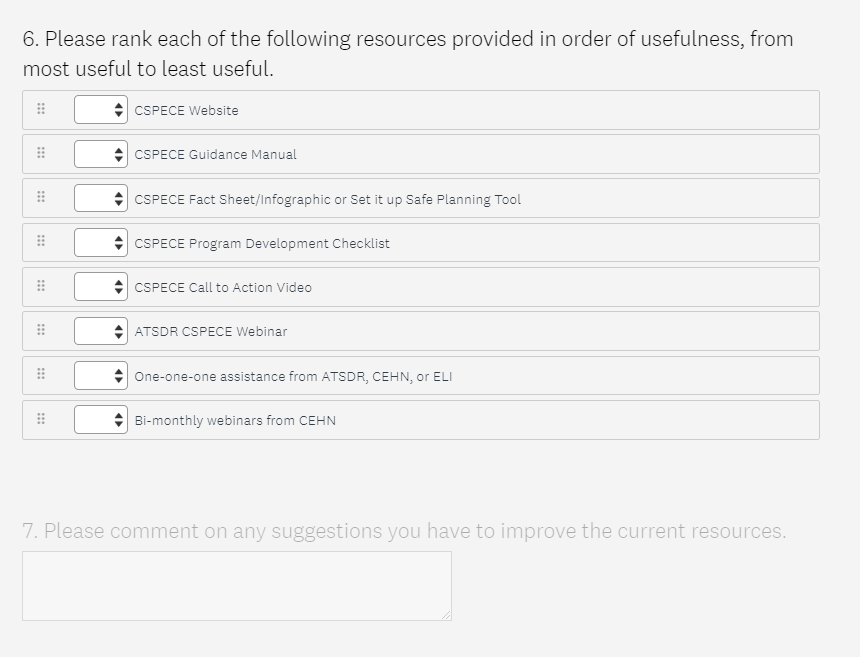This screenshot has height=657, width=860.
Task: Click the comment box resize grip corner
Action: point(446,615)
